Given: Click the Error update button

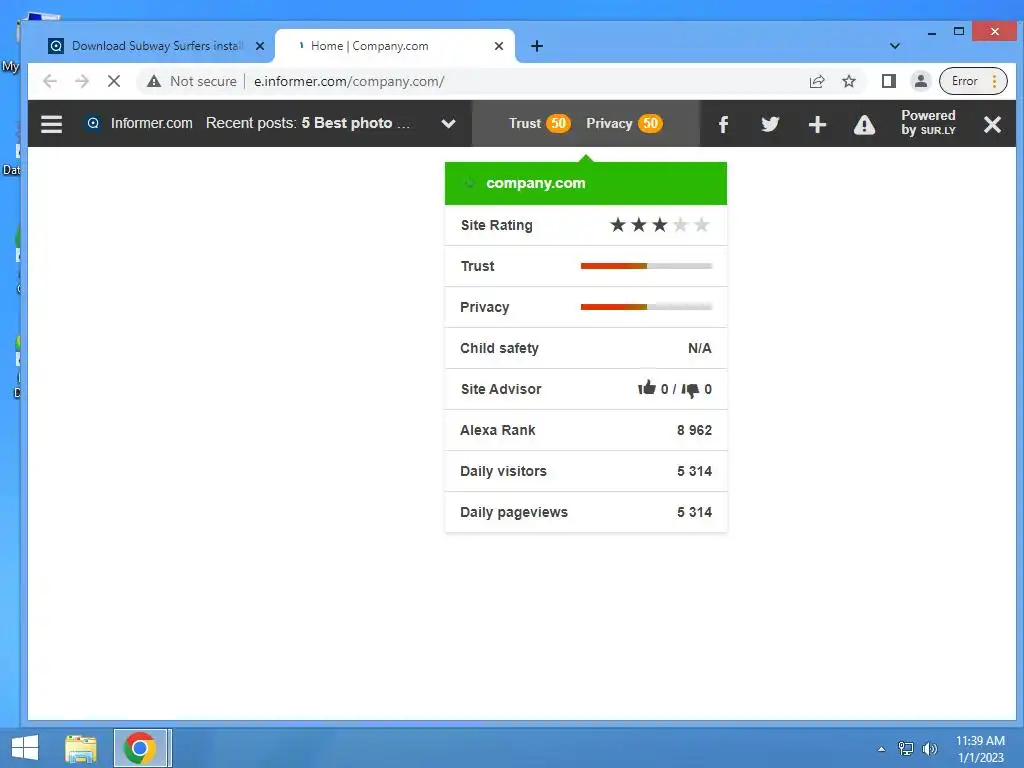Looking at the screenshot, I should click(x=965, y=82).
